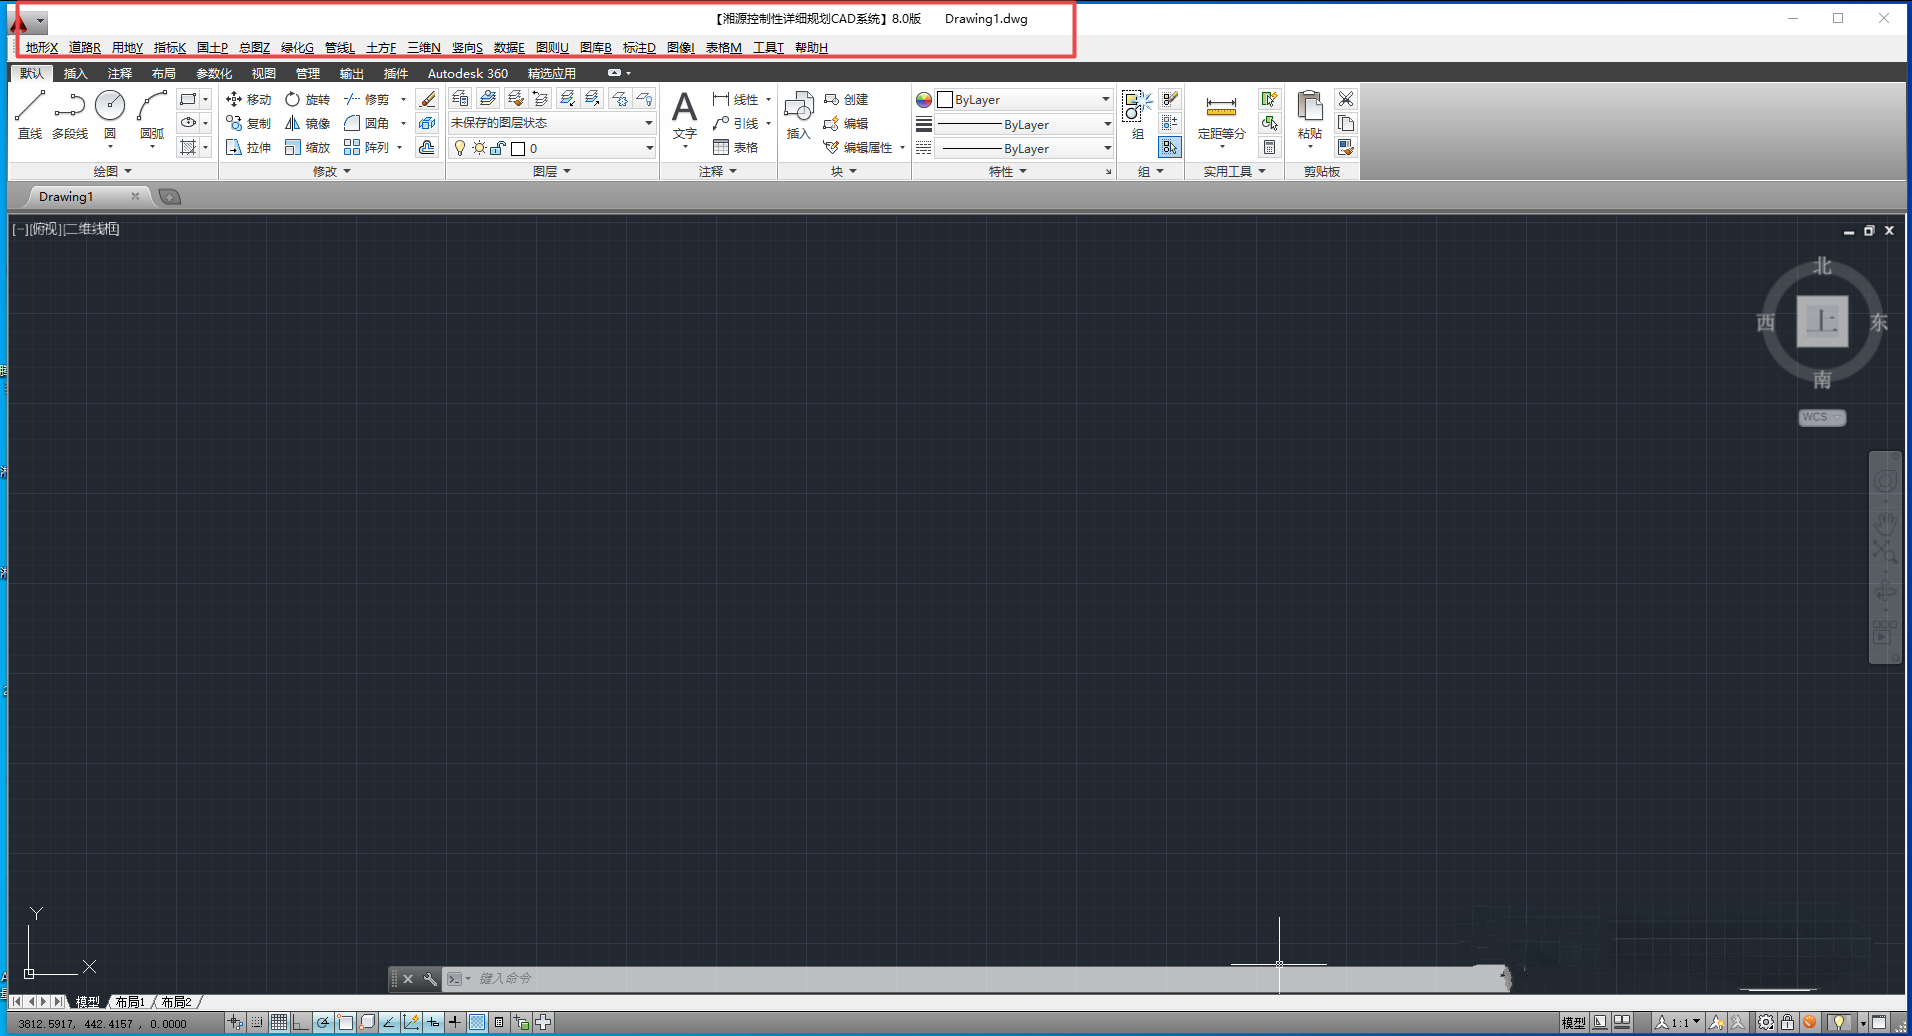Switch to the 布局1 layout tab
Viewport: 1912px width, 1036px height.
pyautogui.click(x=130, y=1001)
